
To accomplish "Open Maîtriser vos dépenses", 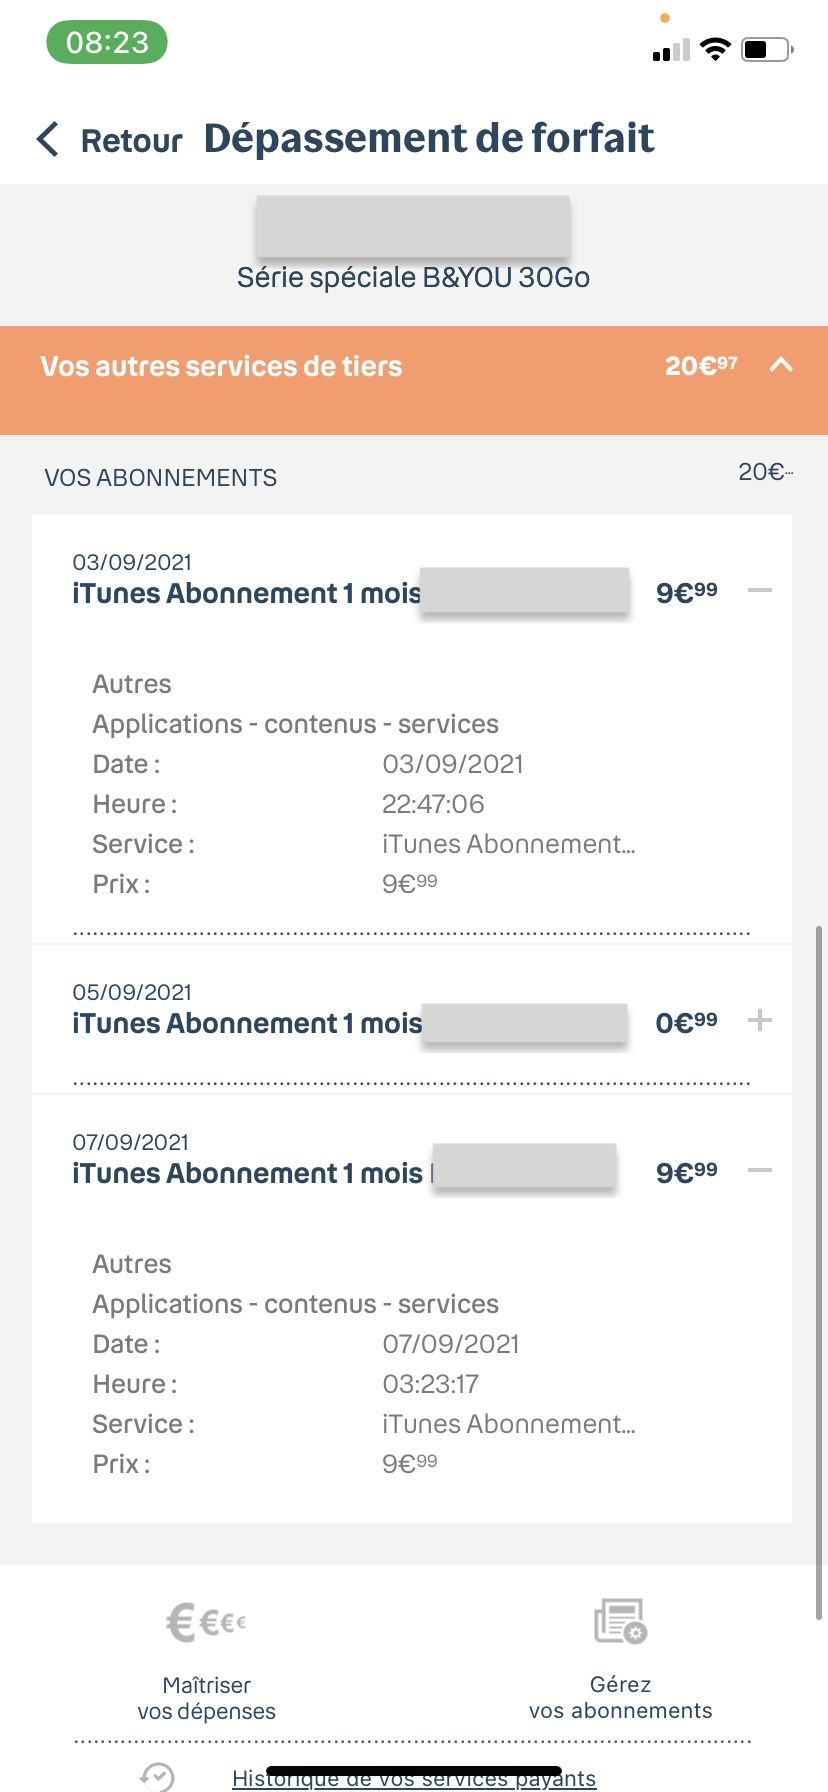I will 207,1698.
